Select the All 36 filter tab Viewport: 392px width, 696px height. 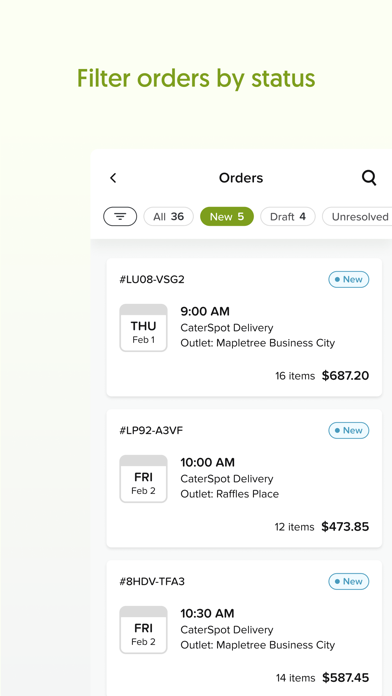tap(168, 217)
